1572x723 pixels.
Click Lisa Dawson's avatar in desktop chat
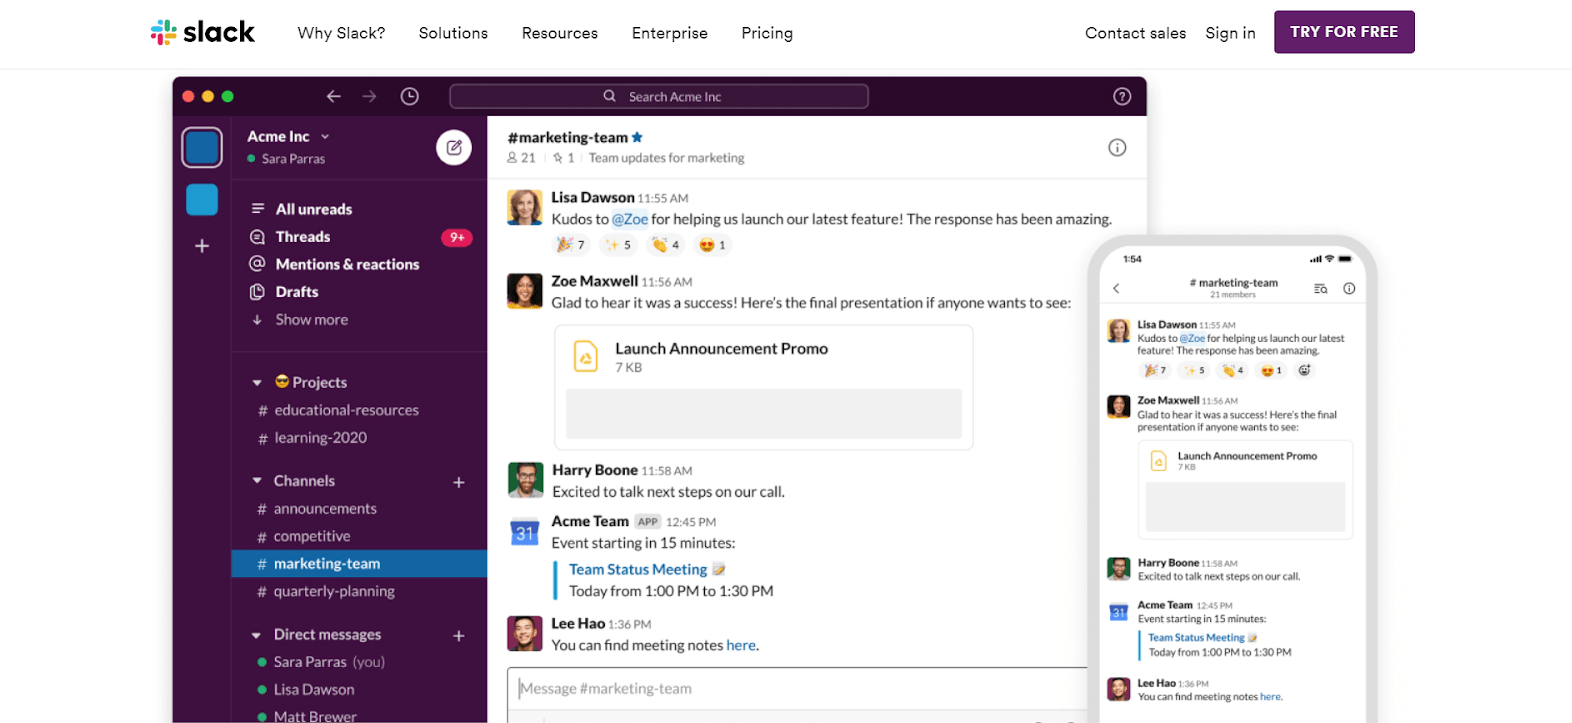pyautogui.click(x=525, y=207)
